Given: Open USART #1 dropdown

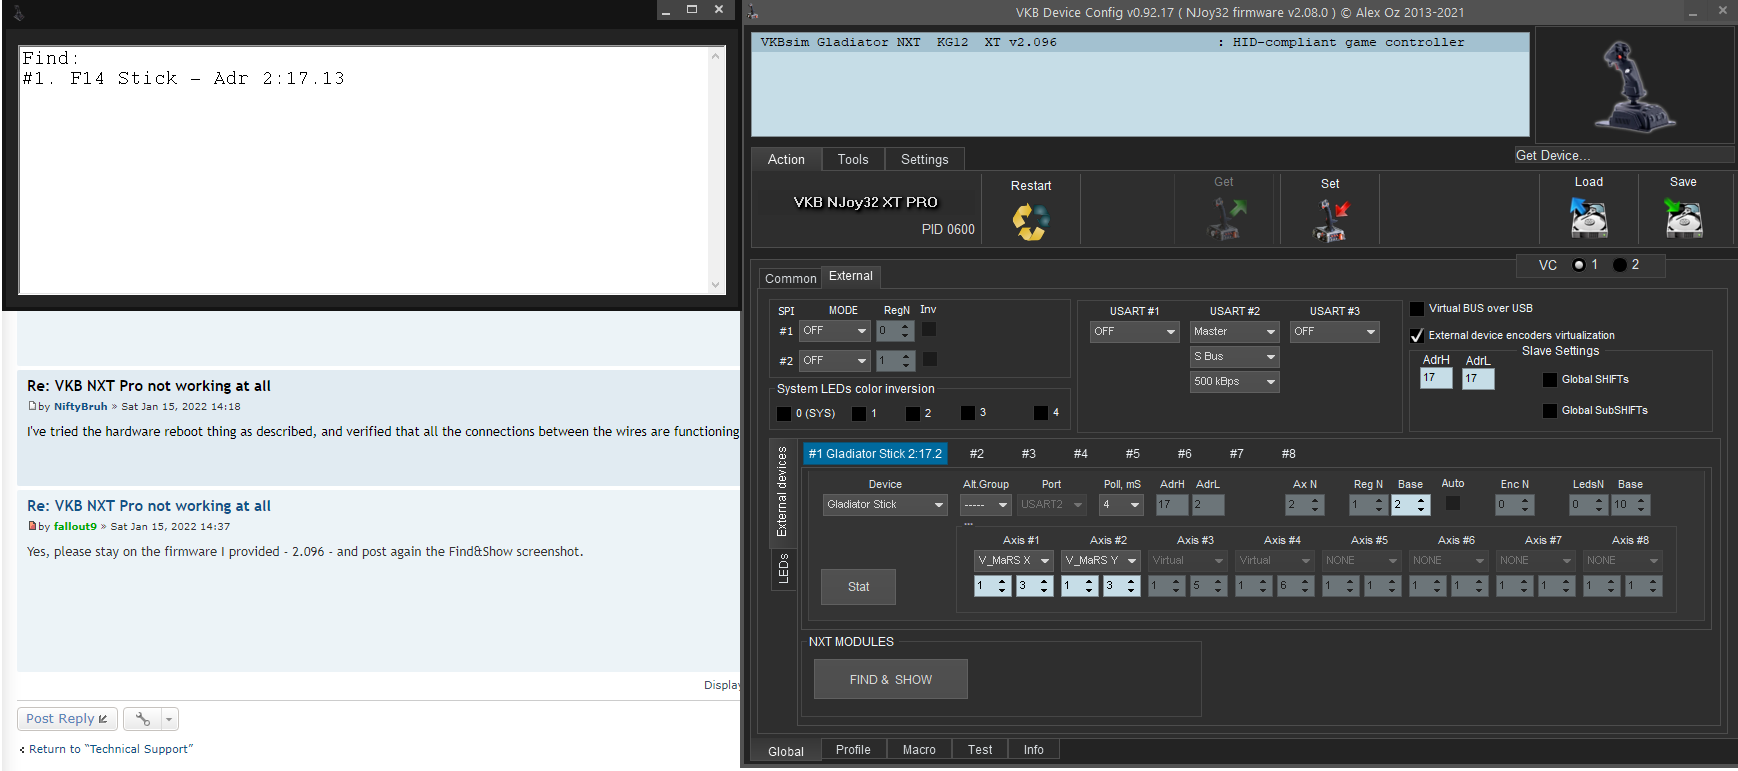Looking at the screenshot, I should click(x=1135, y=332).
